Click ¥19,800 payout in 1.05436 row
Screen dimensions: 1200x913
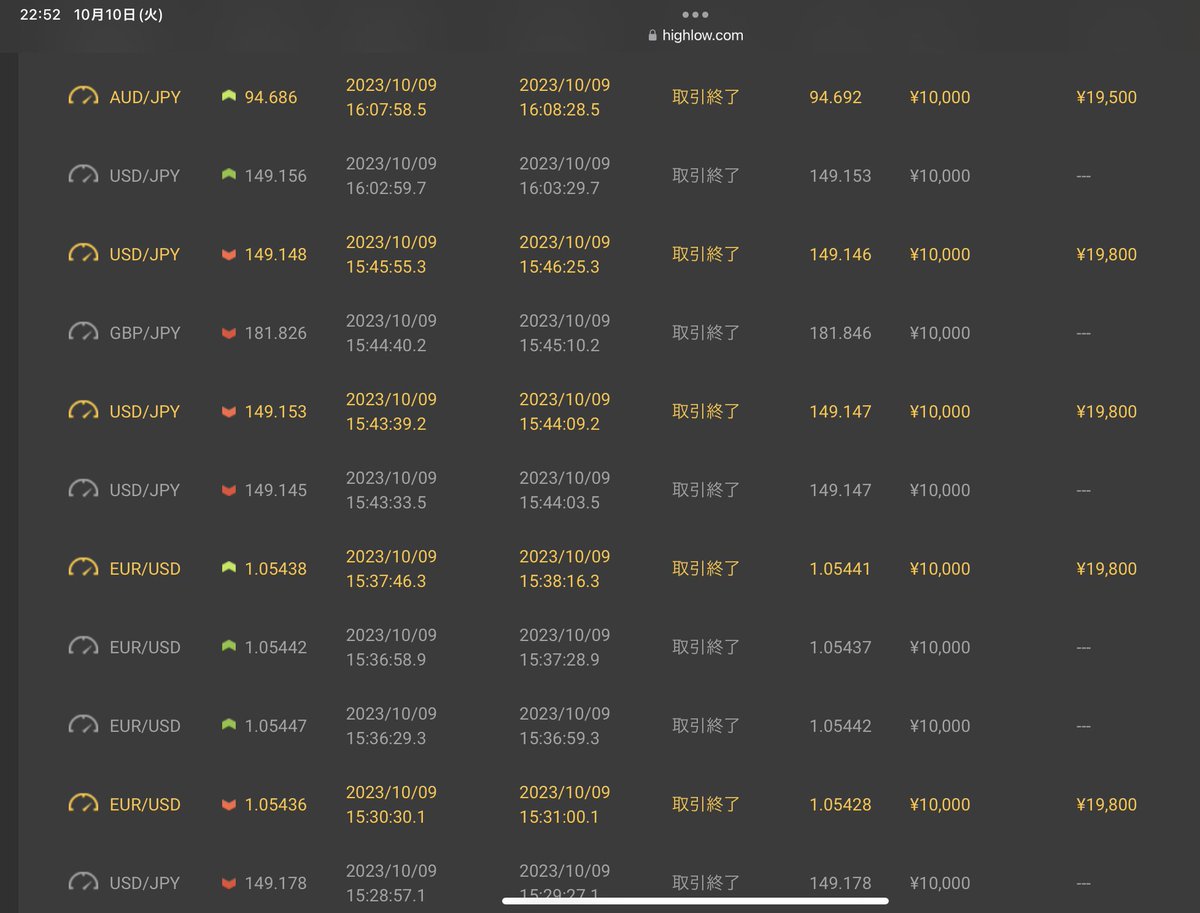pyautogui.click(x=1106, y=804)
